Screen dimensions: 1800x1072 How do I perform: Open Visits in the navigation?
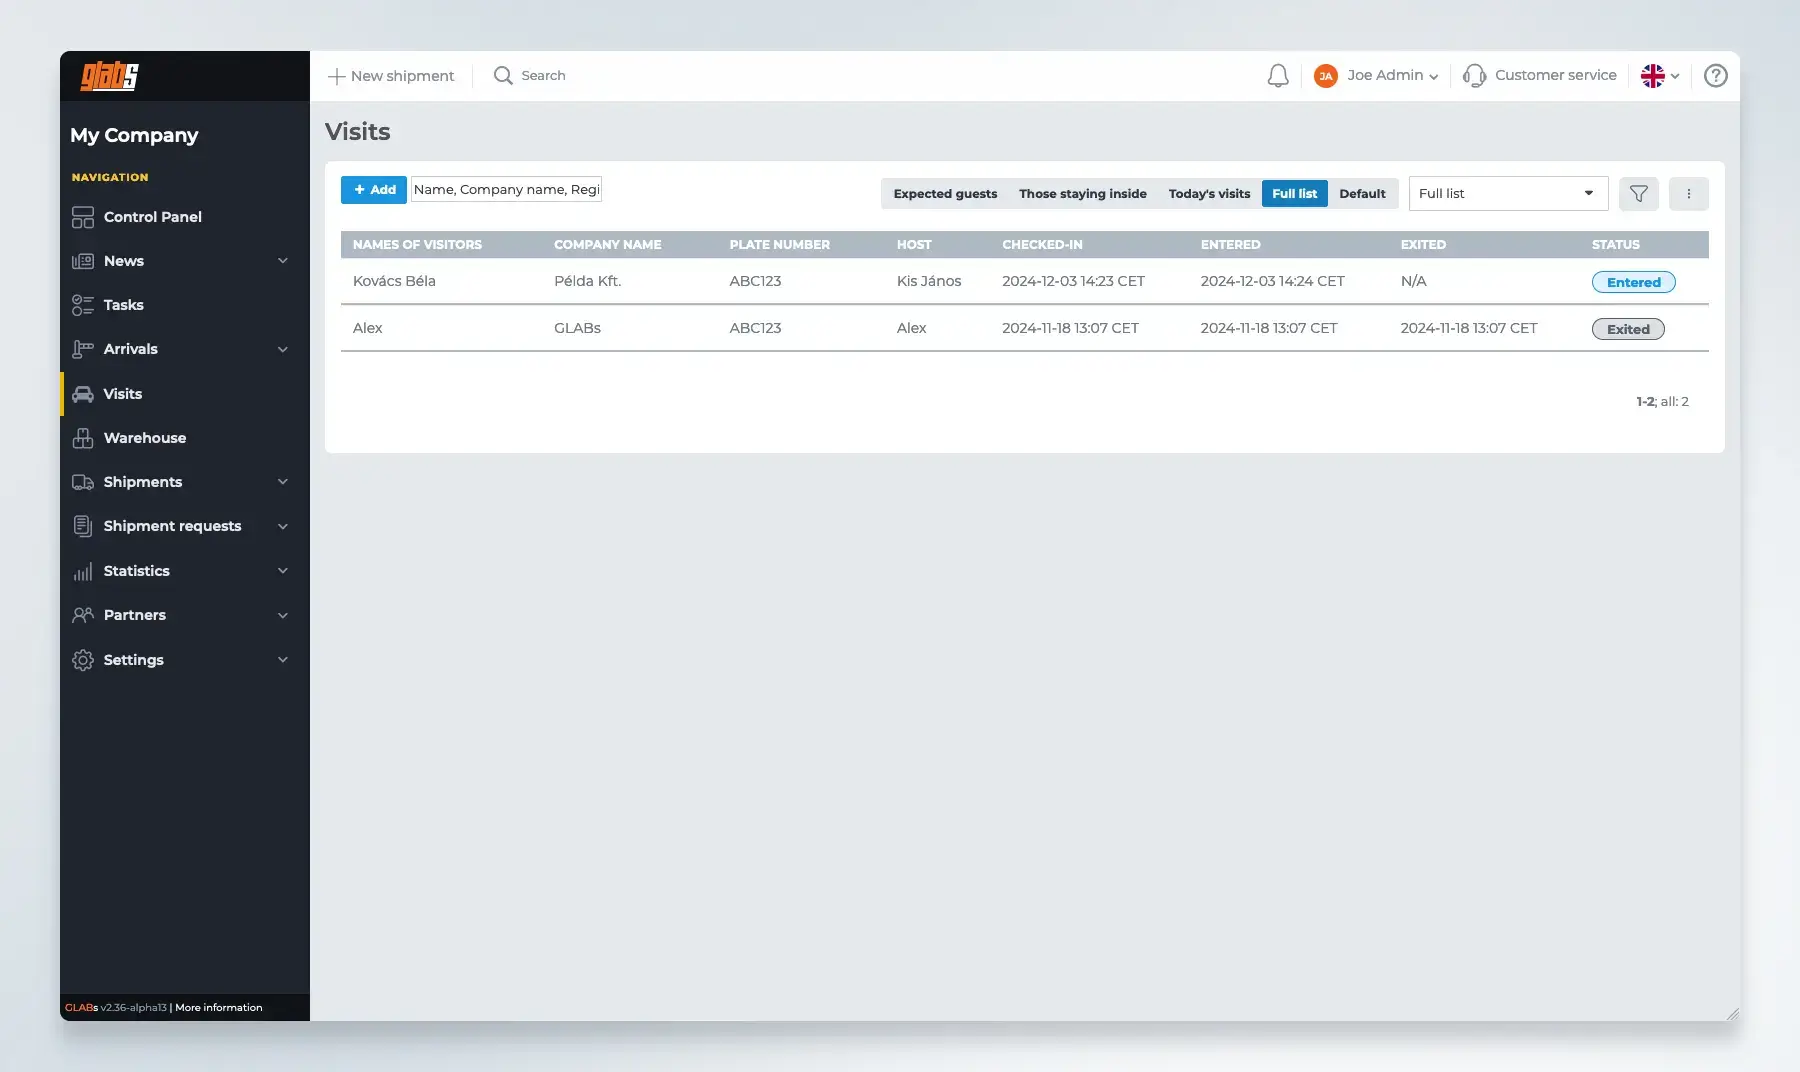point(123,394)
